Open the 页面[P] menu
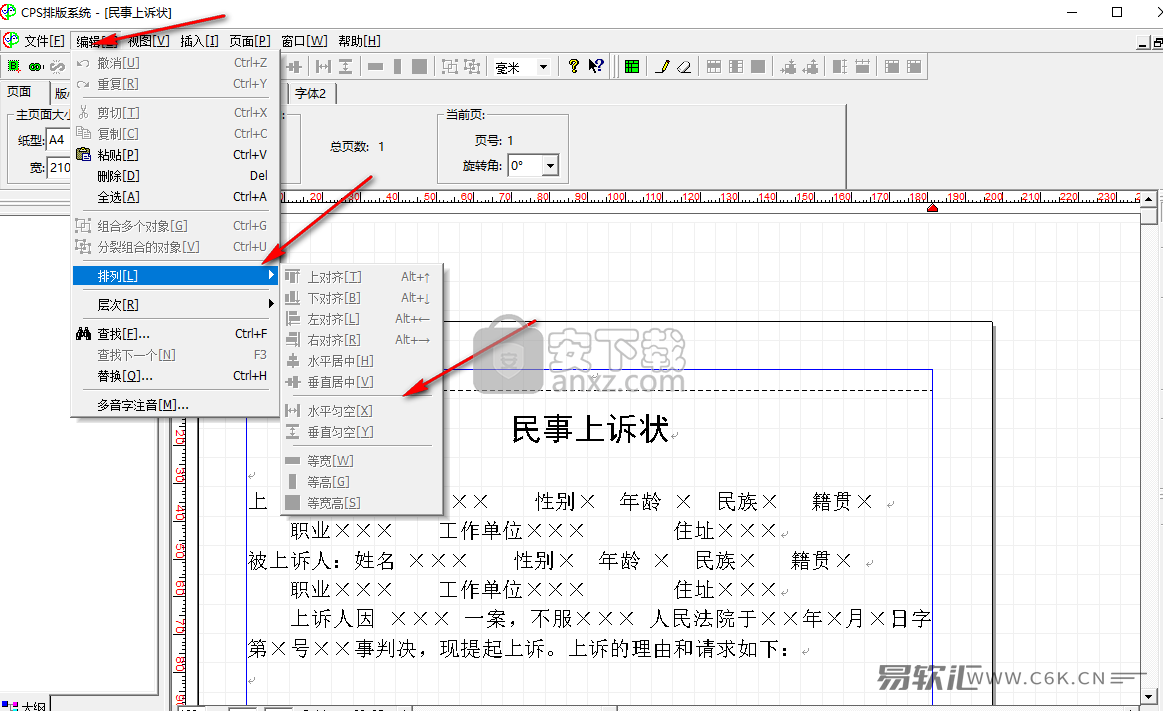1163x711 pixels. (x=250, y=41)
